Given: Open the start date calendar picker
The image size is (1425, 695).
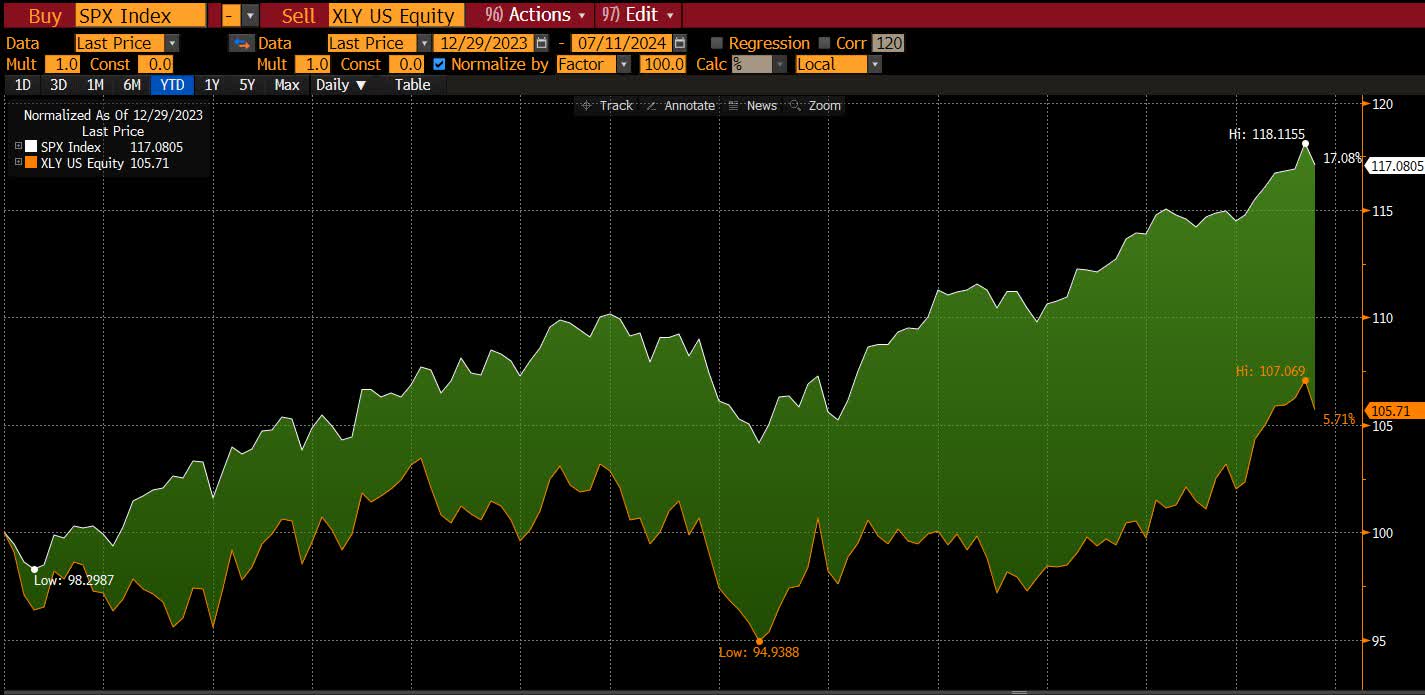Looking at the screenshot, I should click(542, 43).
